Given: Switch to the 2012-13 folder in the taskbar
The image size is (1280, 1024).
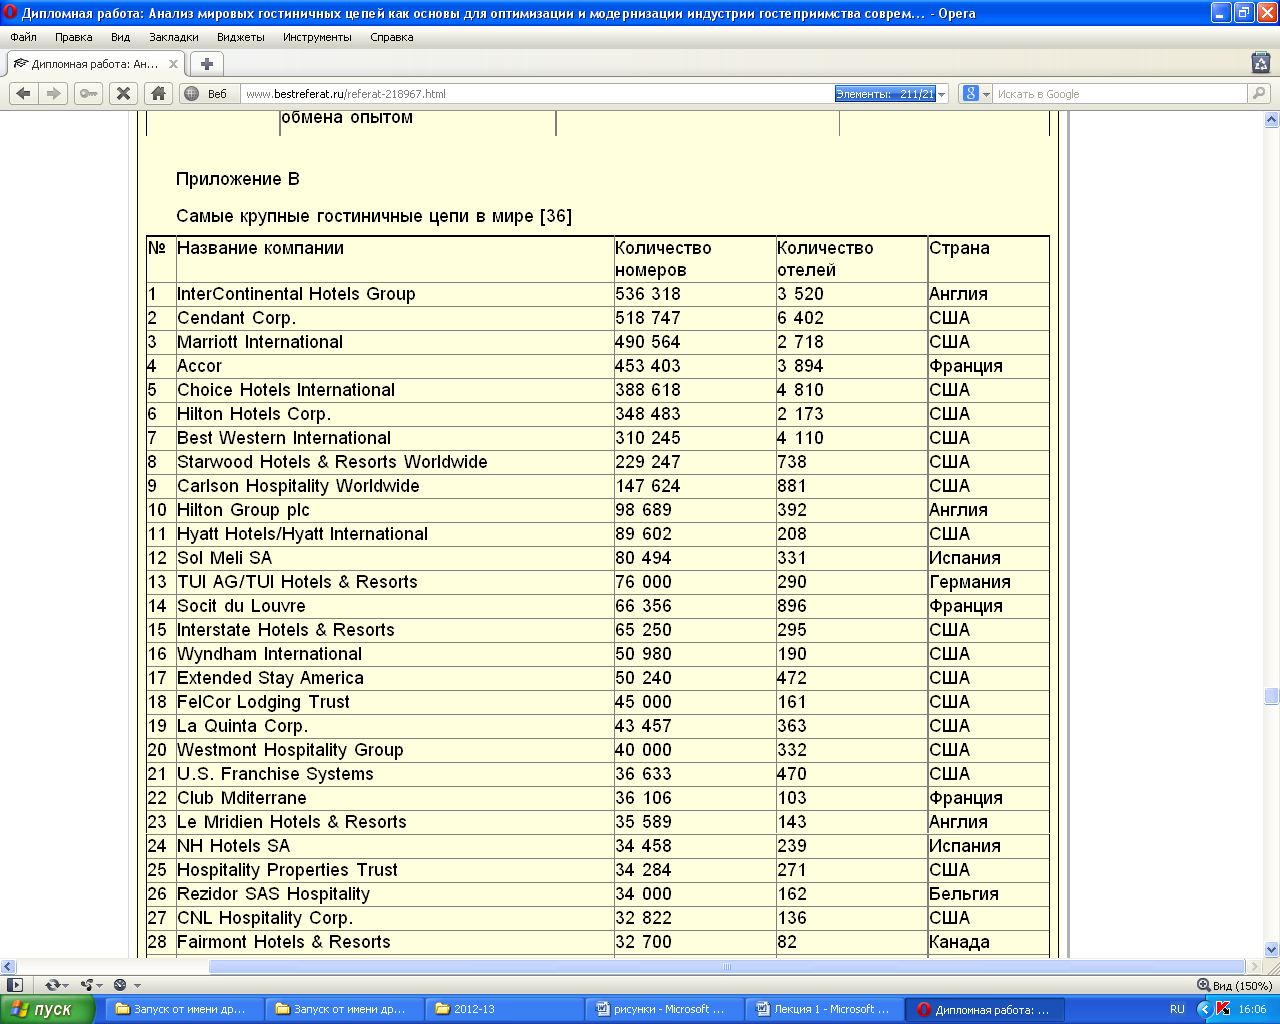Looking at the screenshot, I should pos(504,1009).
